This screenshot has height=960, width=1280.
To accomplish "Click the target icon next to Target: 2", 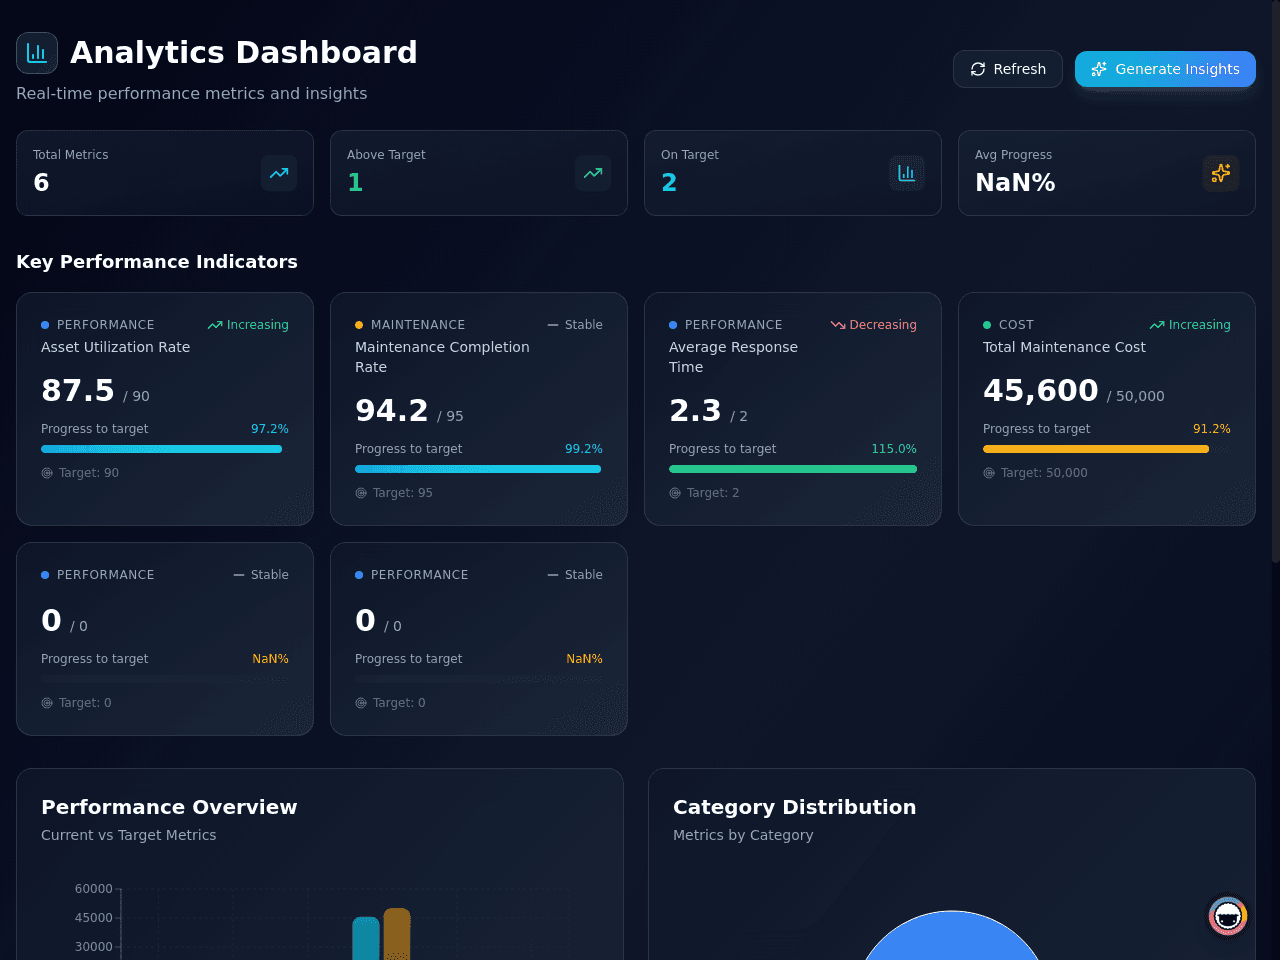I will pos(675,493).
